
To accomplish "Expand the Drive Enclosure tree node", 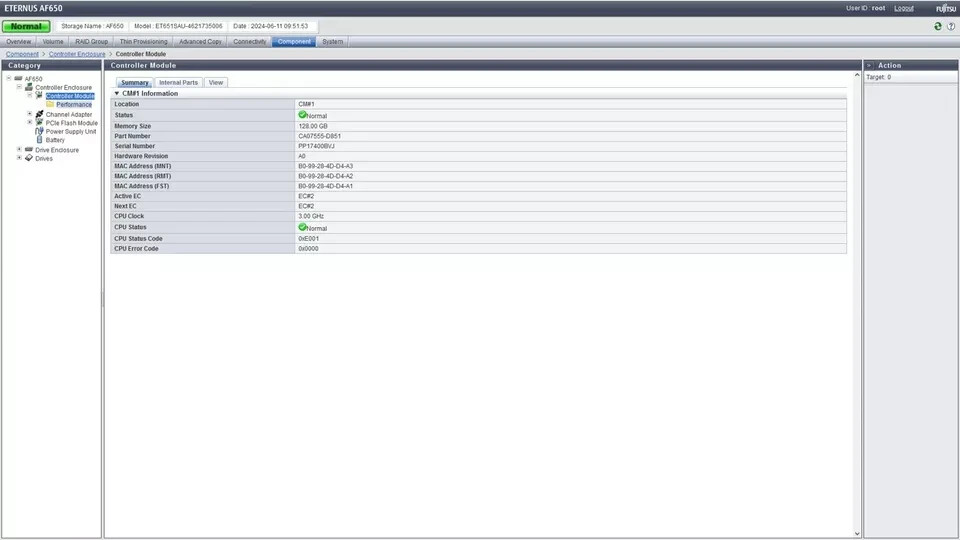I will pyautogui.click(x=19, y=149).
